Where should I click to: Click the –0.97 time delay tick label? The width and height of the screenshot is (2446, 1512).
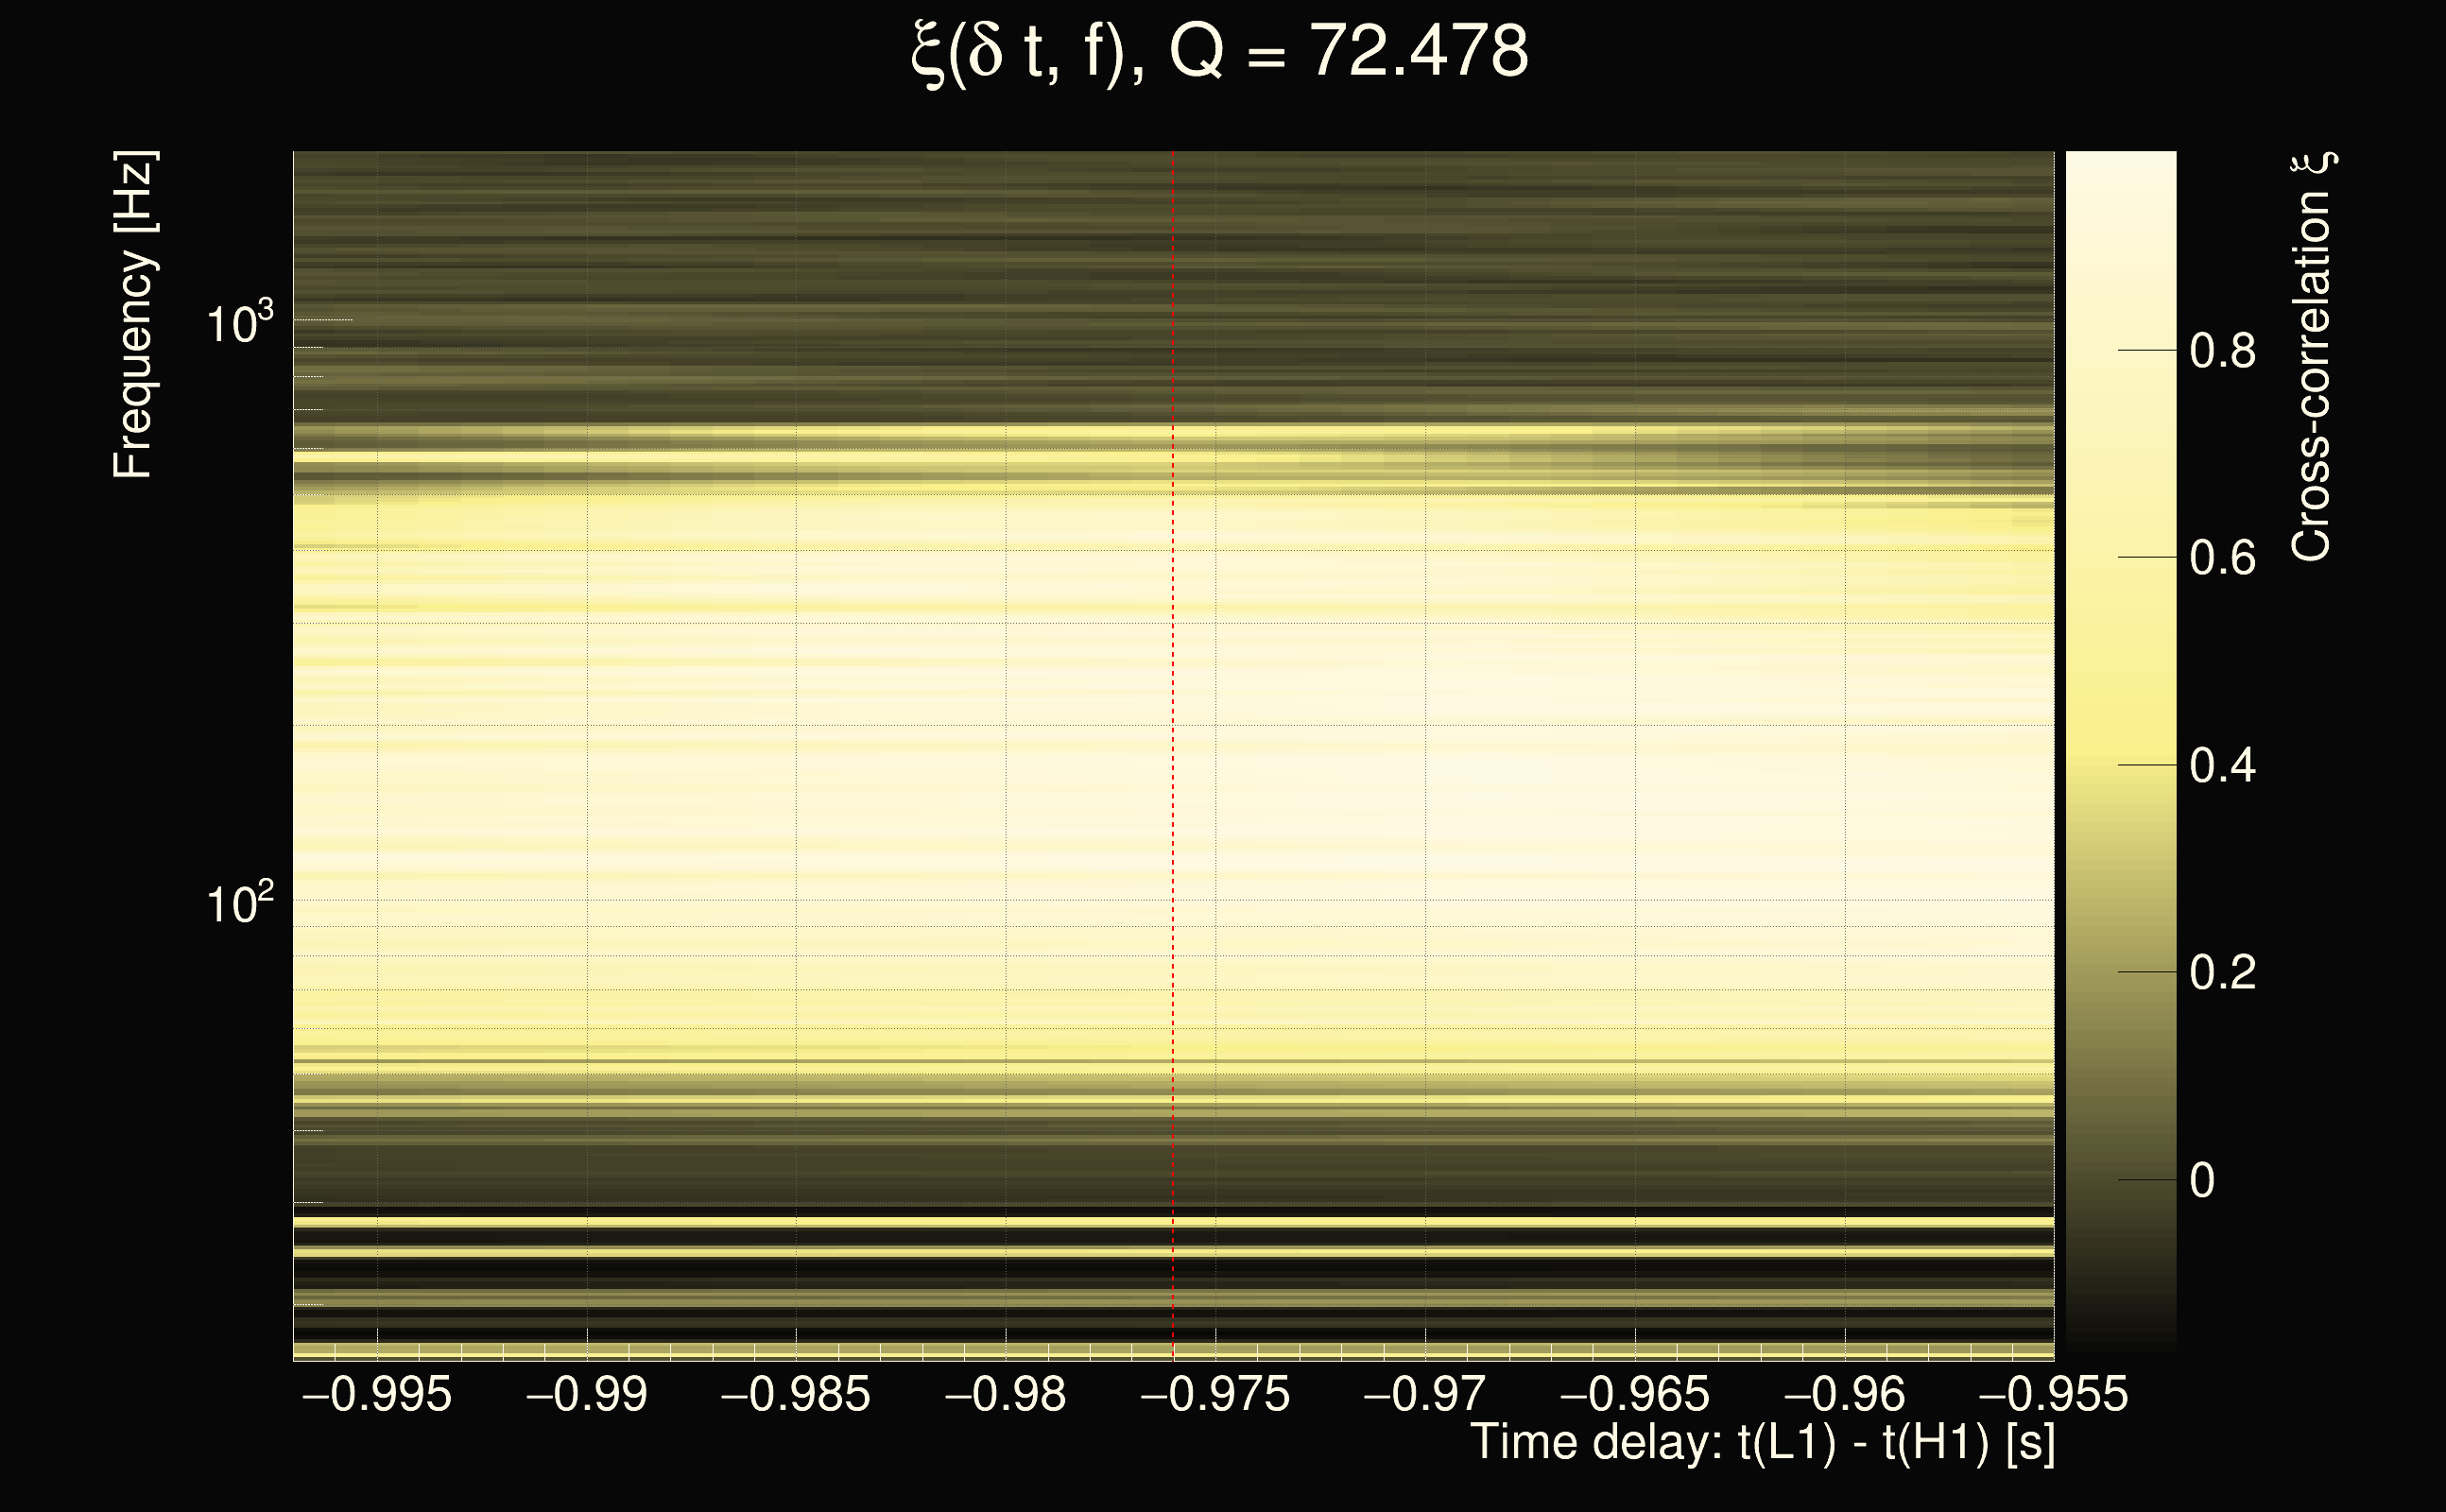coord(1425,1394)
